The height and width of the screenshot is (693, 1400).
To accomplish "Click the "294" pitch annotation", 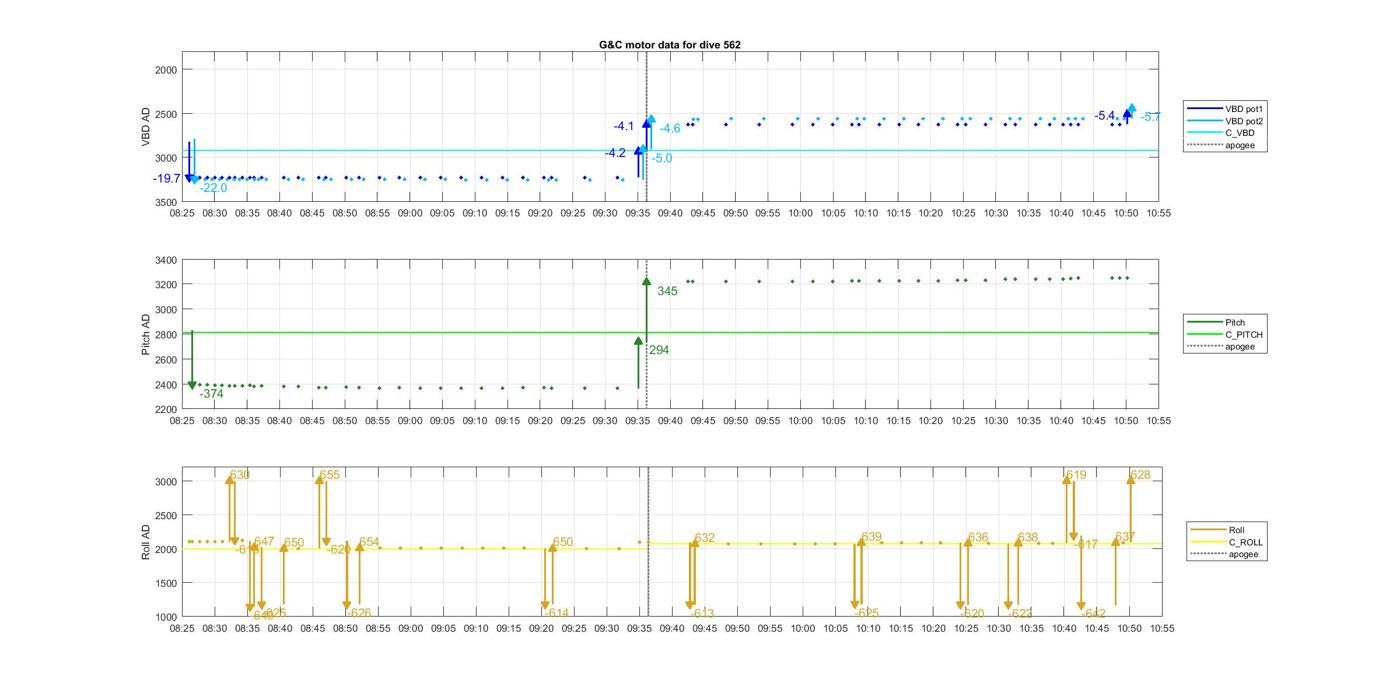I will click(659, 351).
